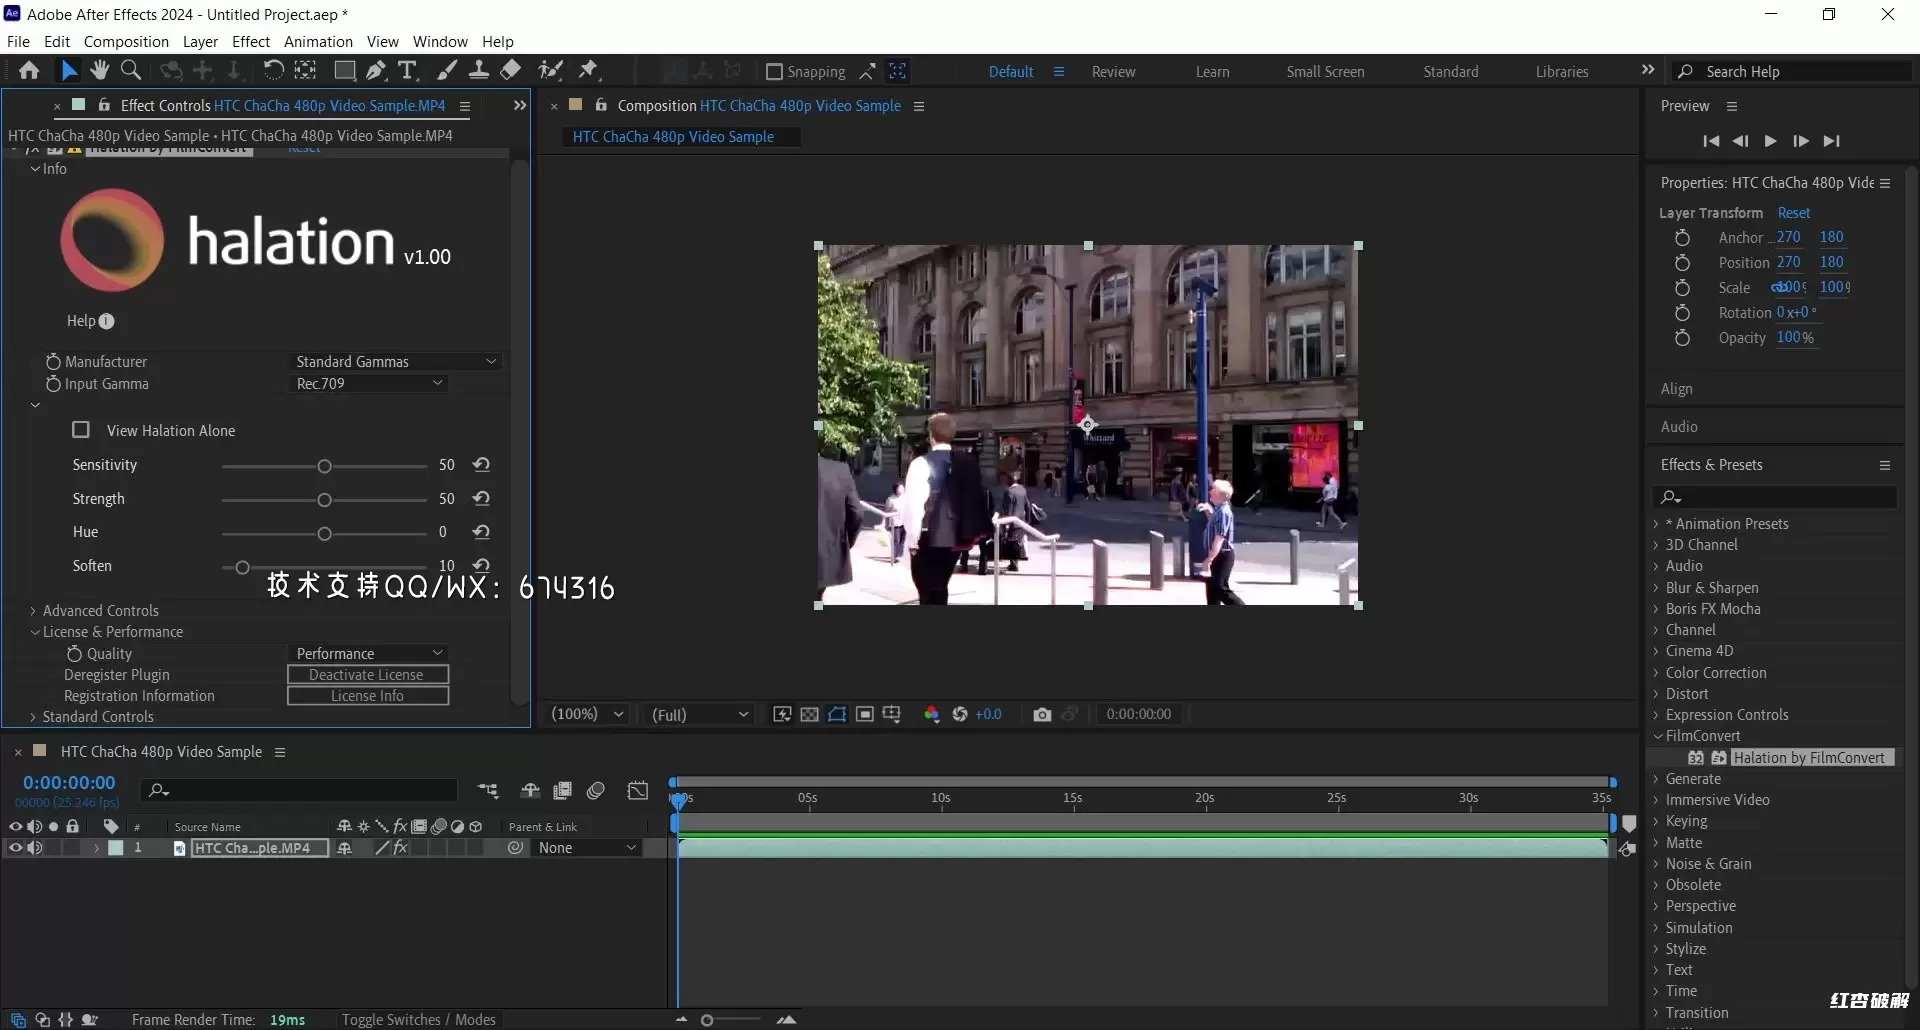Jump to first frame in Preview
The width and height of the screenshot is (1920, 1030).
click(x=1711, y=141)
